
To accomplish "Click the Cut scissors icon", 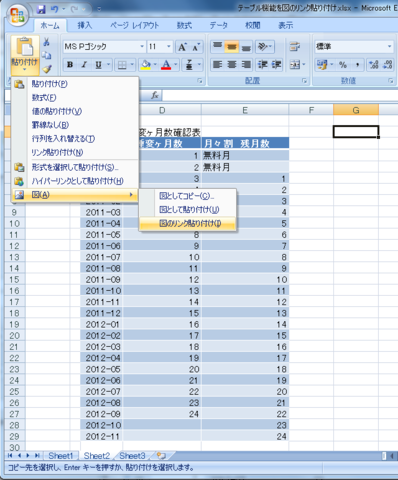I will click(x=46, y=42).
